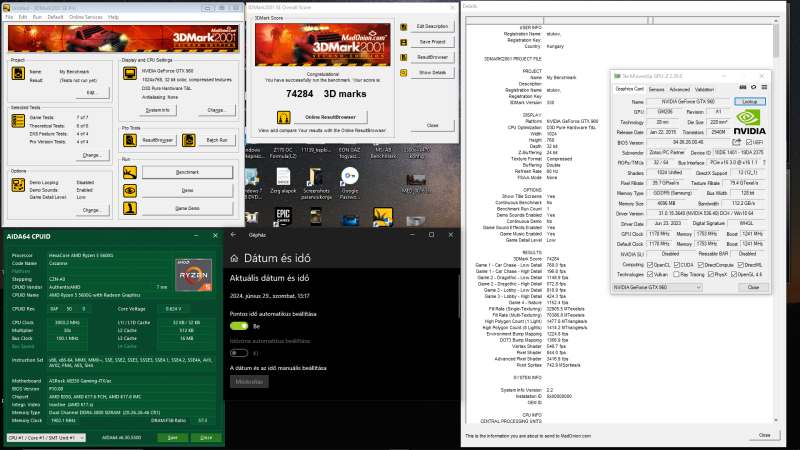Open the File menu in 3DMark2001
The image size is (800, 450).
[9, 17]
